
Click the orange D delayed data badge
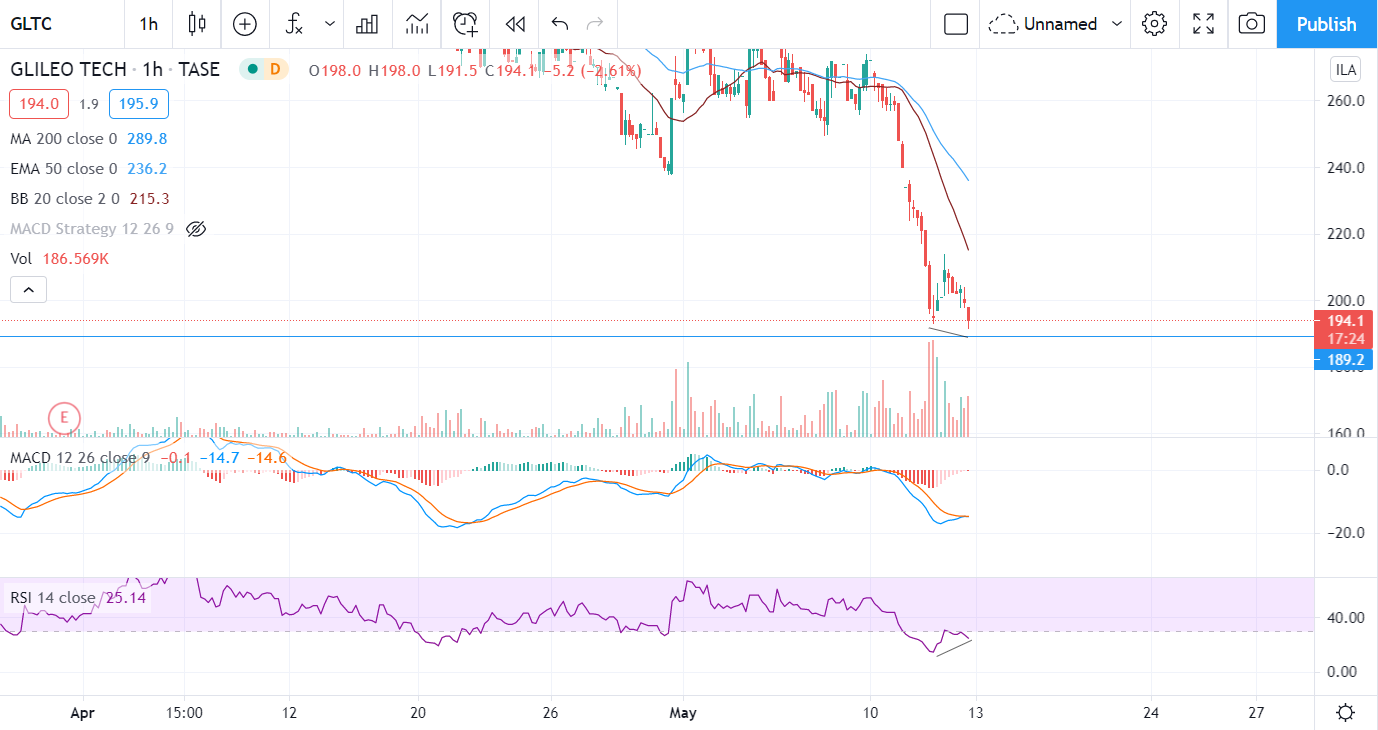click(274, 70)
